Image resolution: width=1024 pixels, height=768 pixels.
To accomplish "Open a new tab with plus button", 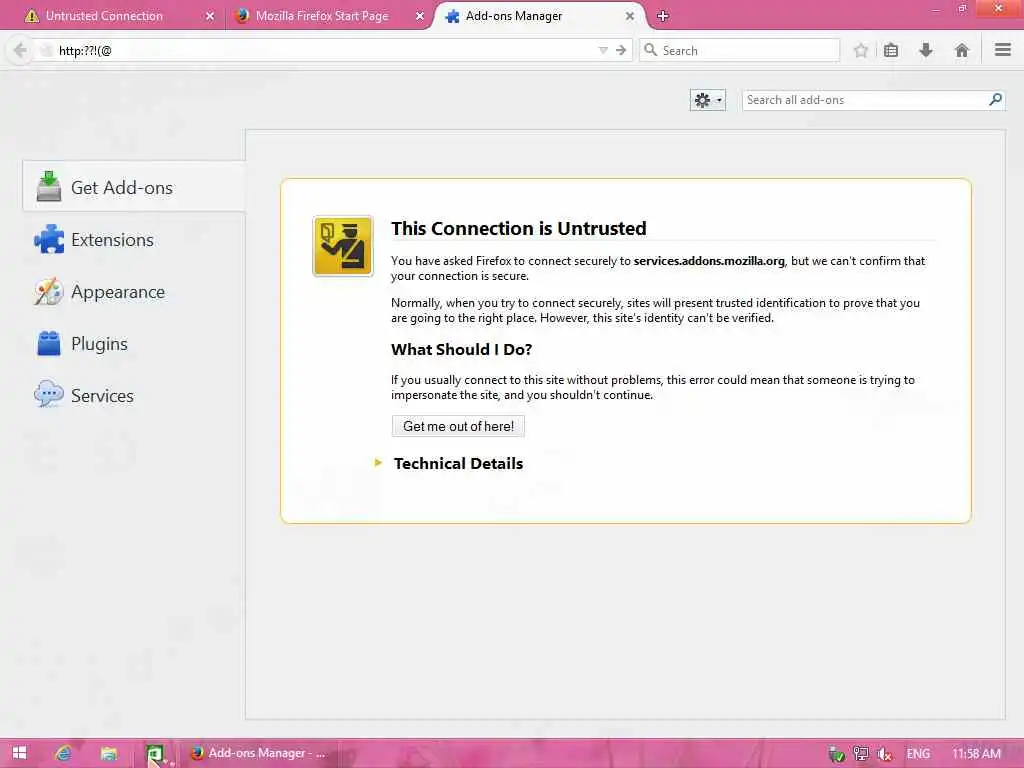I will [x=663, y=16].
